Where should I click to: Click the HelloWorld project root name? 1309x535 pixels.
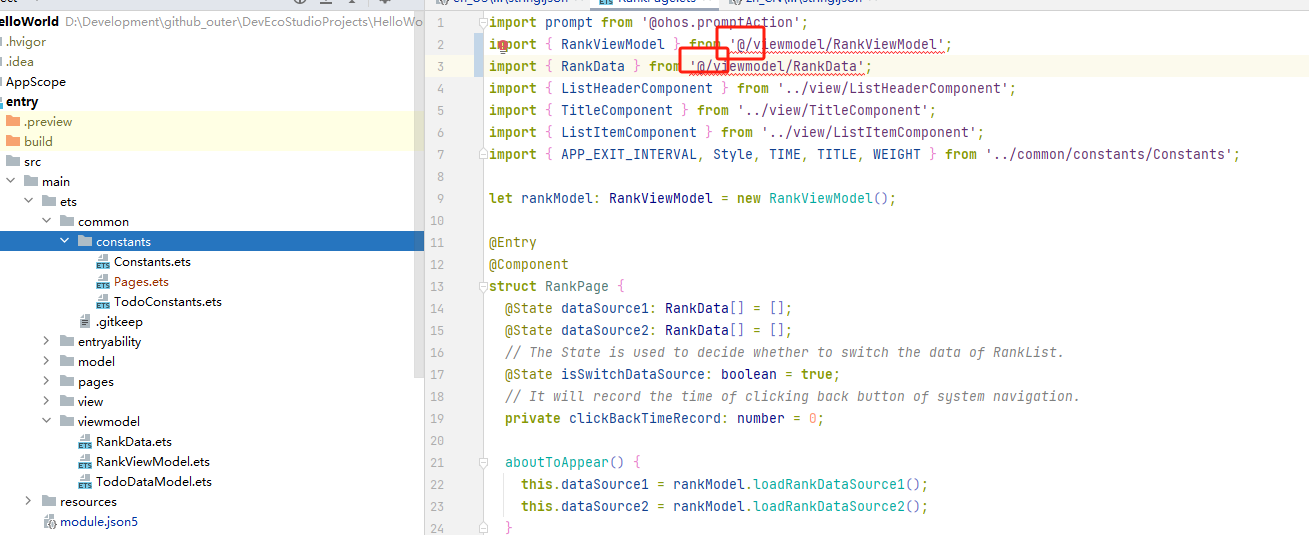[x=29, y=22]
